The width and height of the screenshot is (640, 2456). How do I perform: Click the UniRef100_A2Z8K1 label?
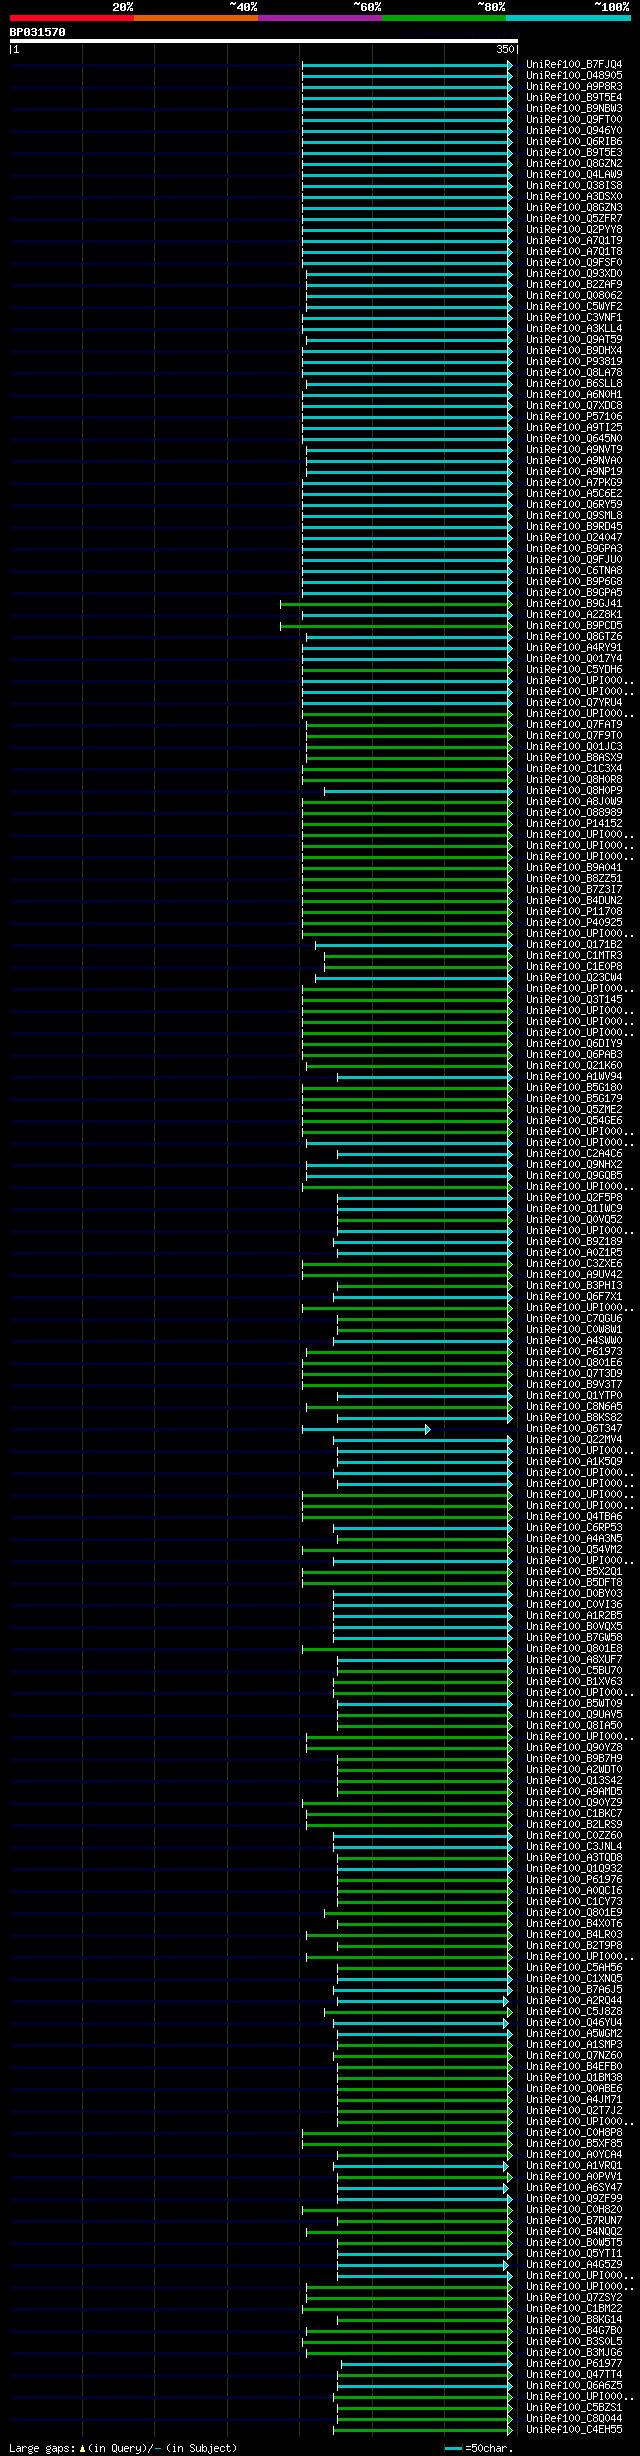click(x=574, y=614)
